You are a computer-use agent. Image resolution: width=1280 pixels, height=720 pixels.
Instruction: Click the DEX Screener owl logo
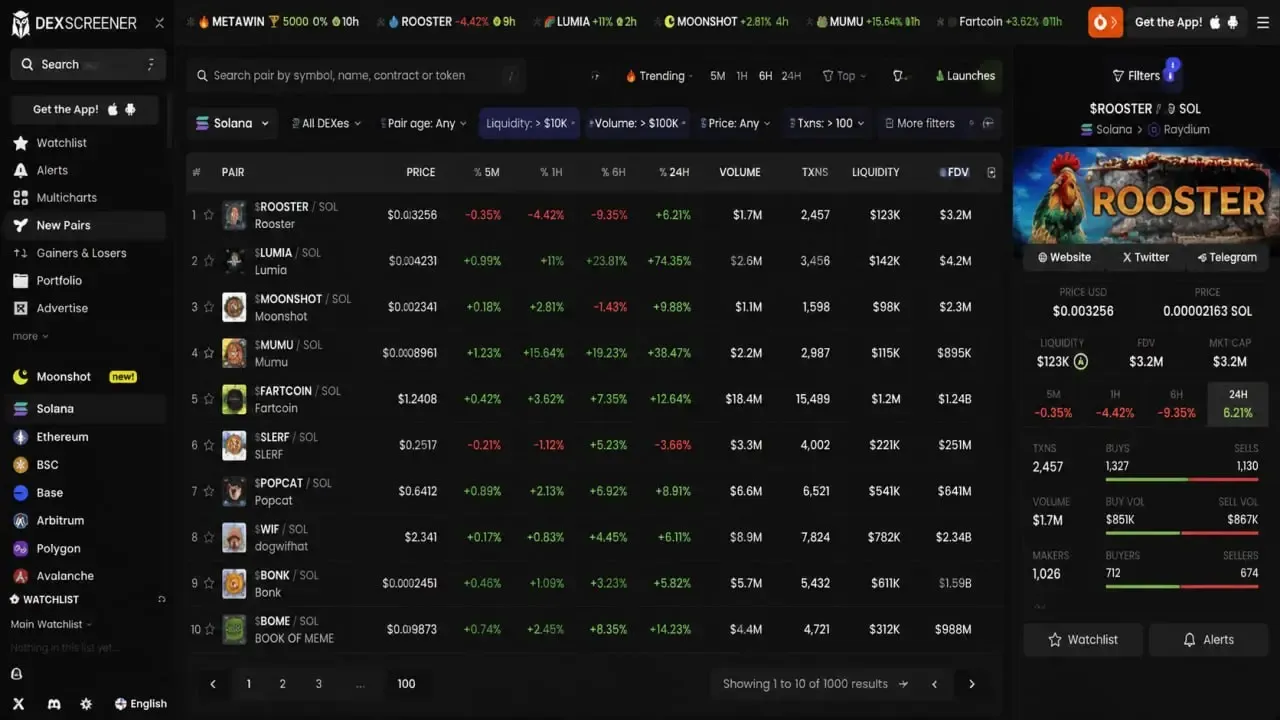click(21, 23)
